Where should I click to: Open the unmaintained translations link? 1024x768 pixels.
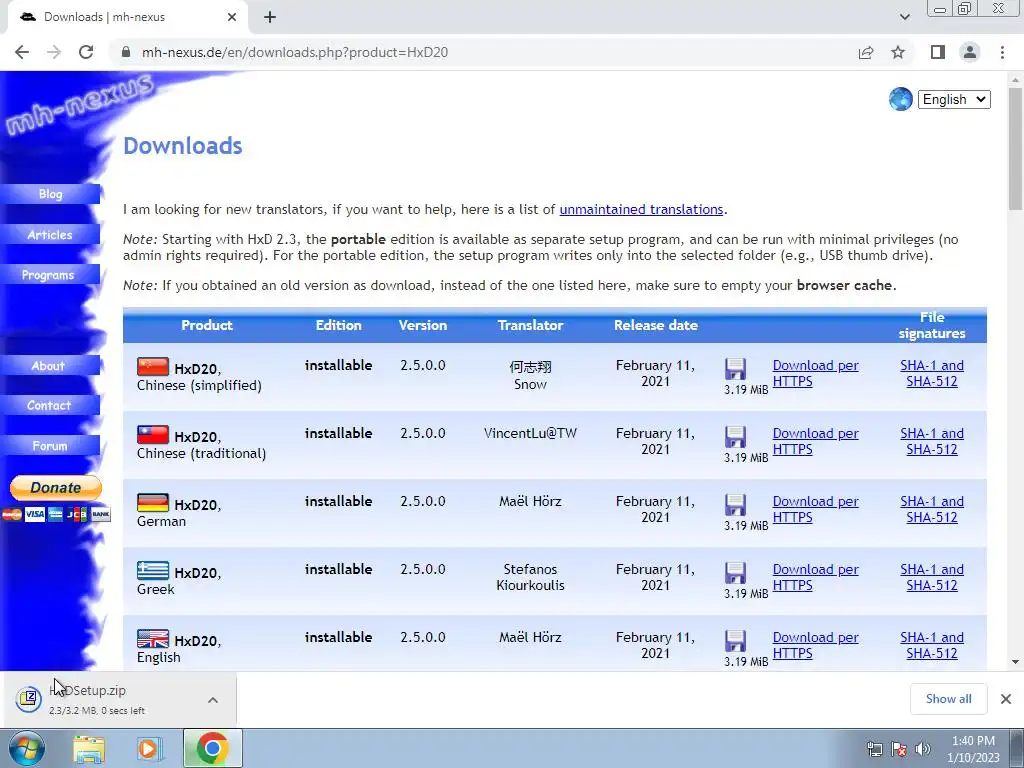641,210
